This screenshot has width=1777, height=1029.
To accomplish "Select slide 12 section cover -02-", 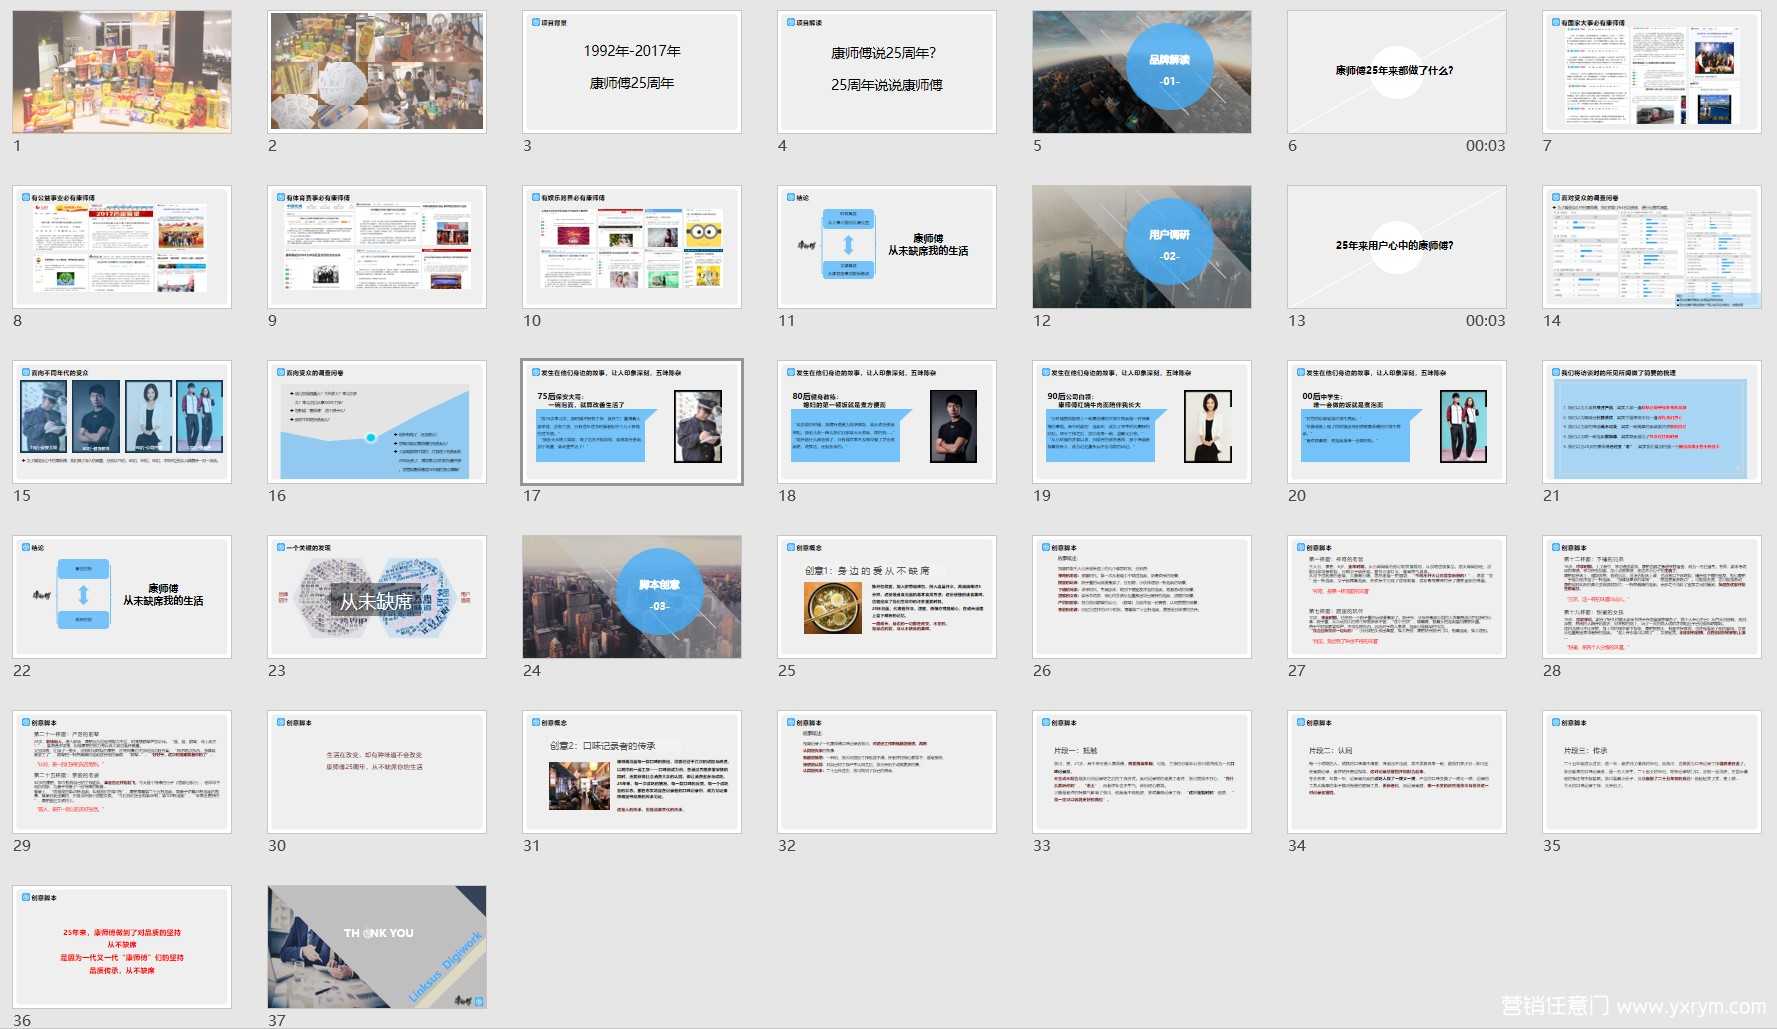I will (x=1142, y=247).
